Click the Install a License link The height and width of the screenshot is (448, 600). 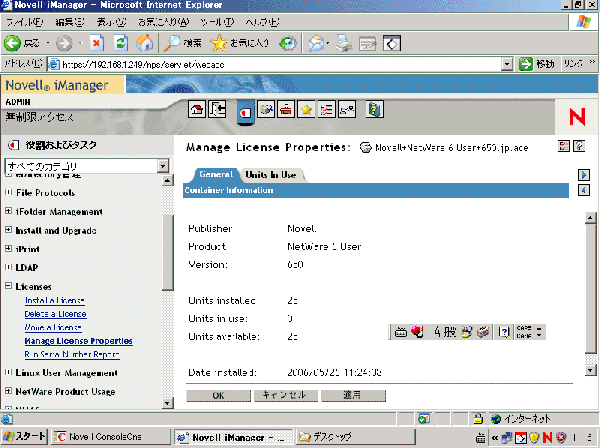pos(55,300)
